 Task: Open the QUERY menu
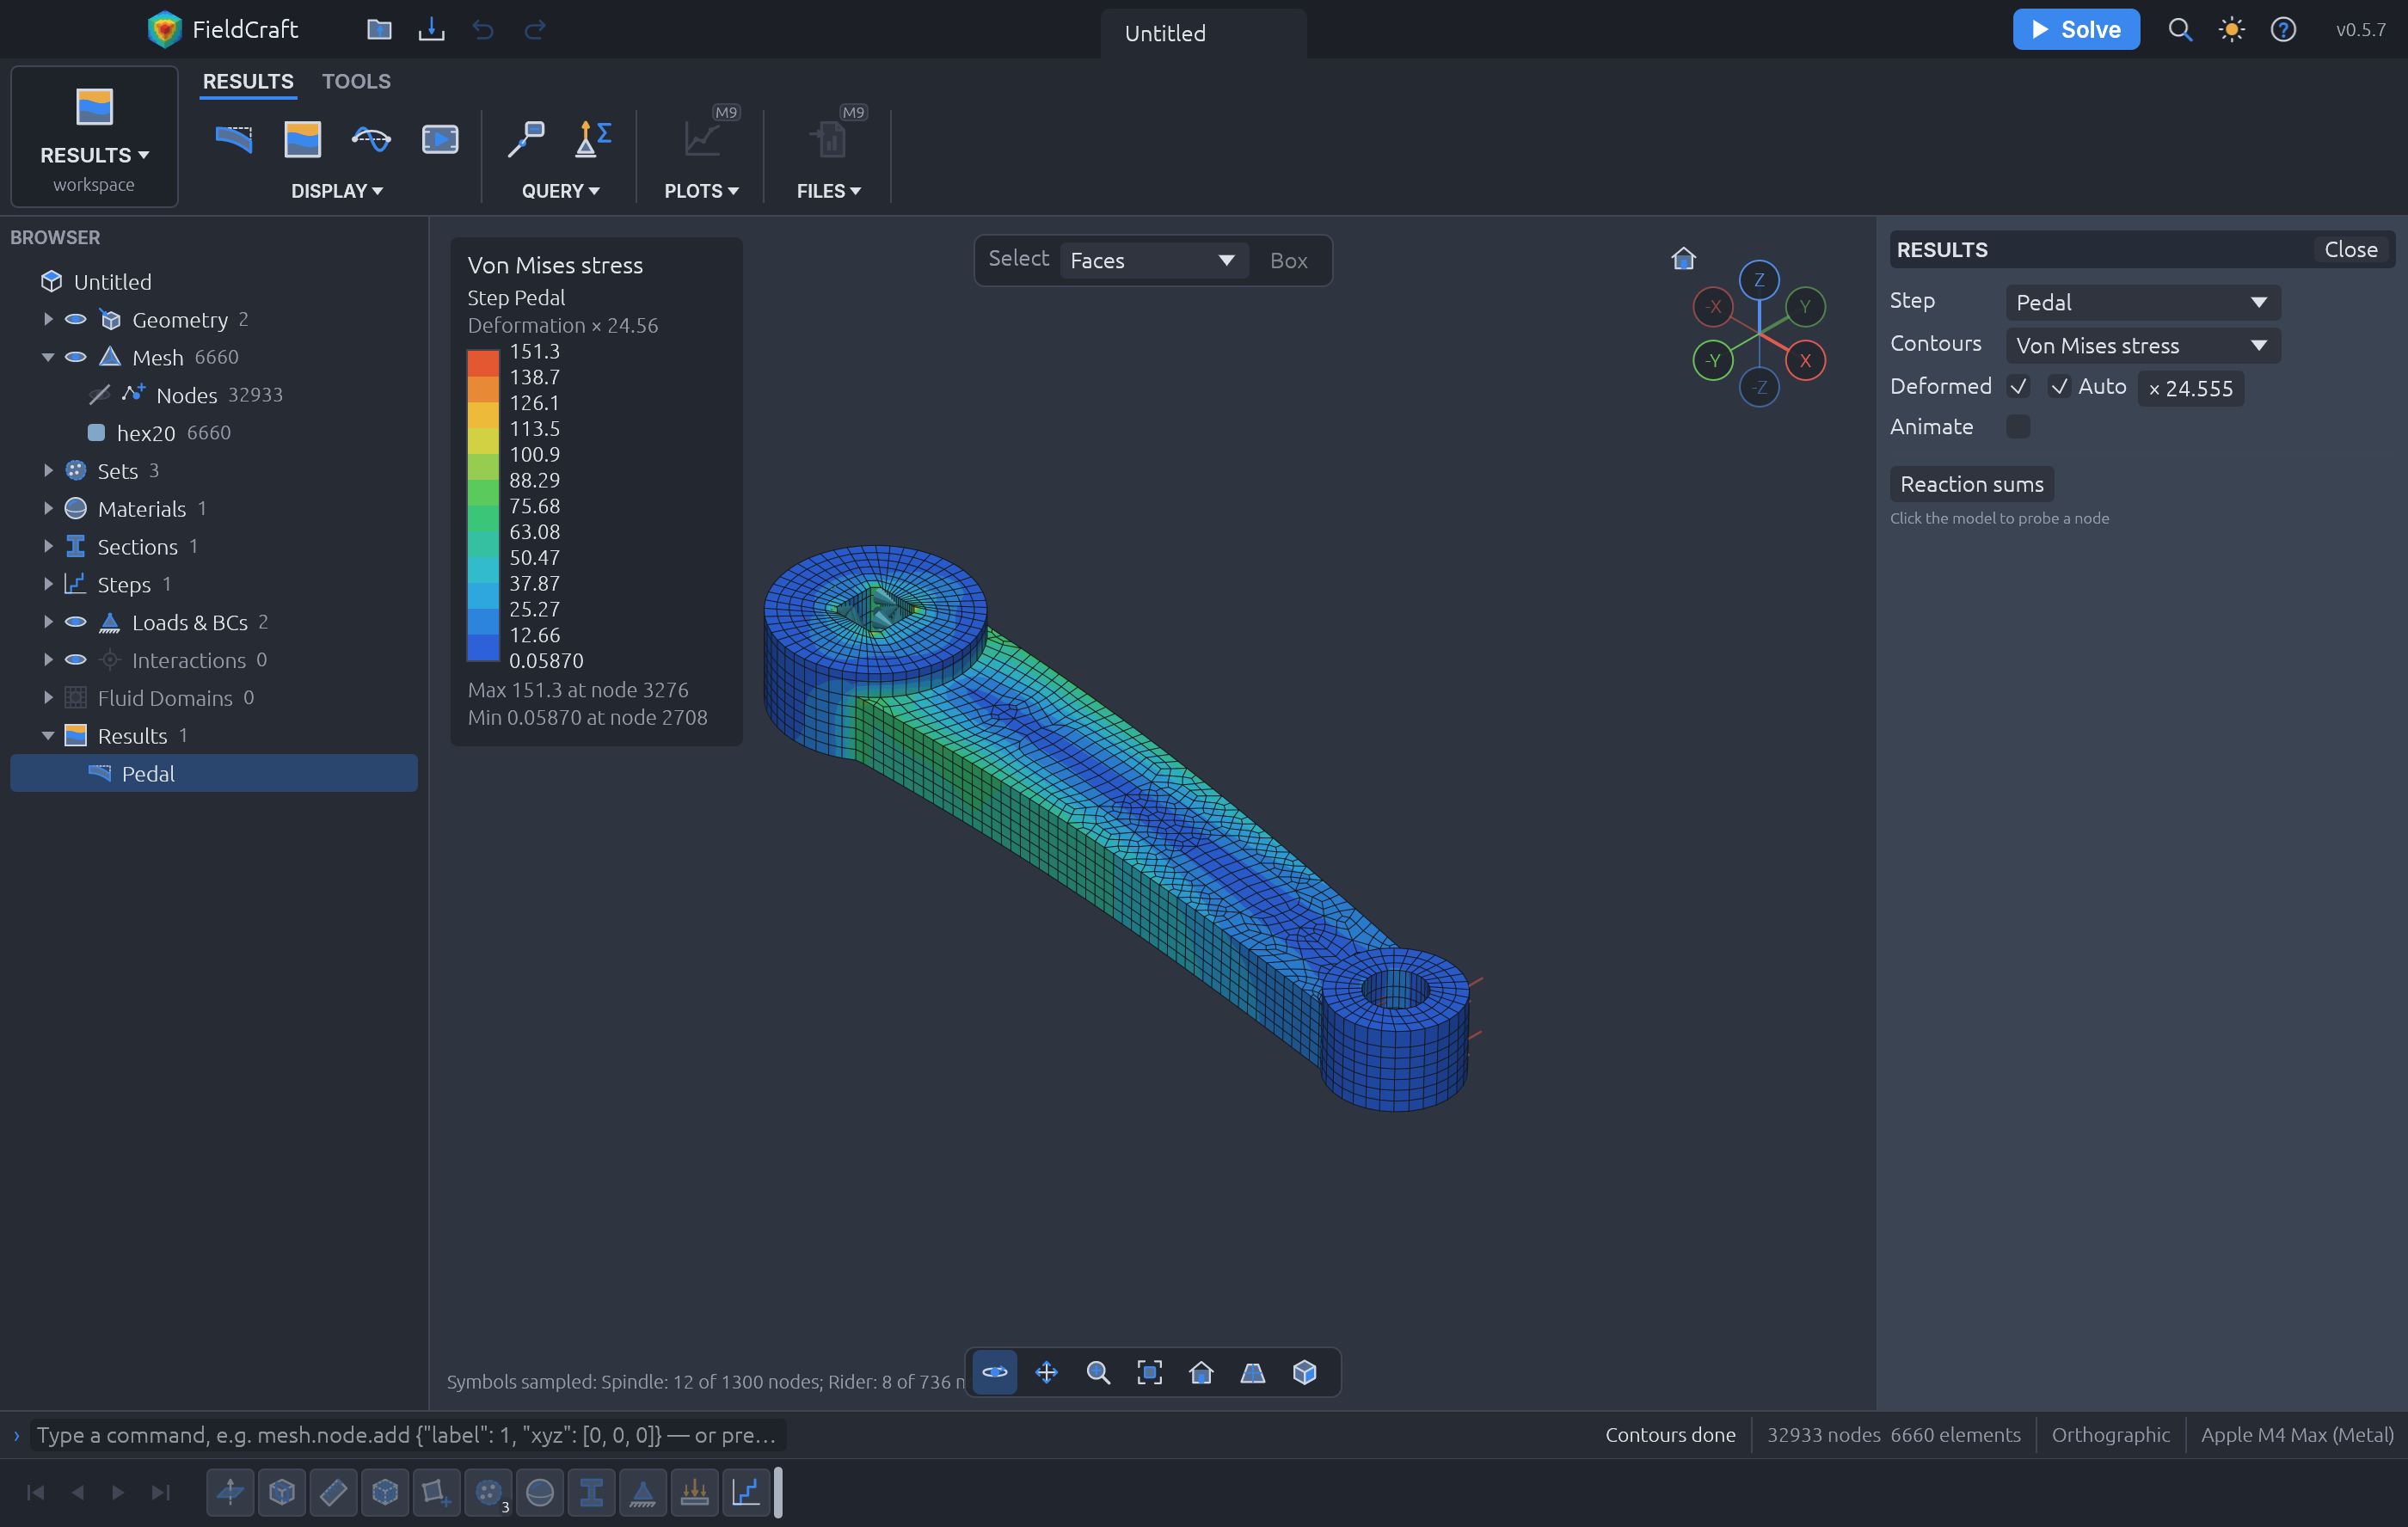pyautogui.click(x=560, y=191)
